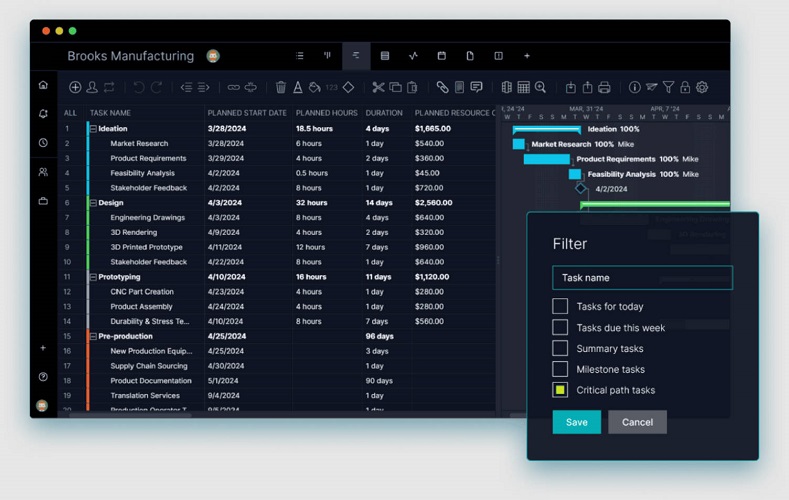Click the zoom magnifier icon in toolbar
Viewport: 789px width, 500px height.
pos(540,88)
